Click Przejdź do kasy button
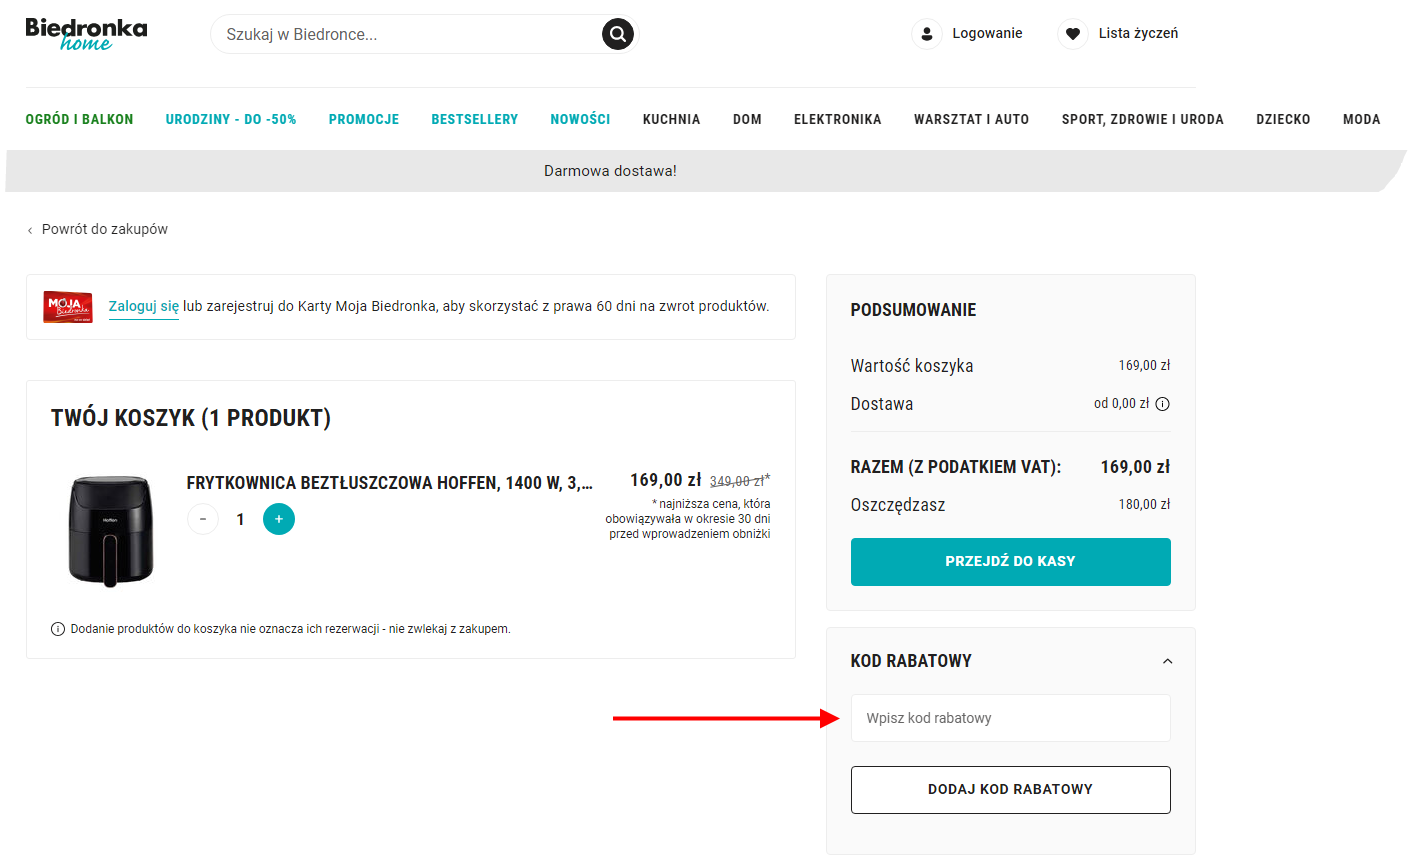Screen dimensions: 1410x861 click(x=1011, y=562)
